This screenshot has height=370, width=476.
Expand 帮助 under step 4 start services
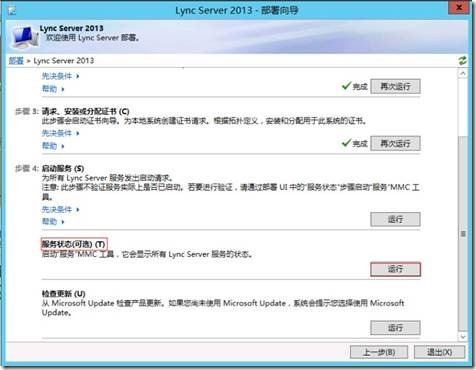click(x=53, y=222)
